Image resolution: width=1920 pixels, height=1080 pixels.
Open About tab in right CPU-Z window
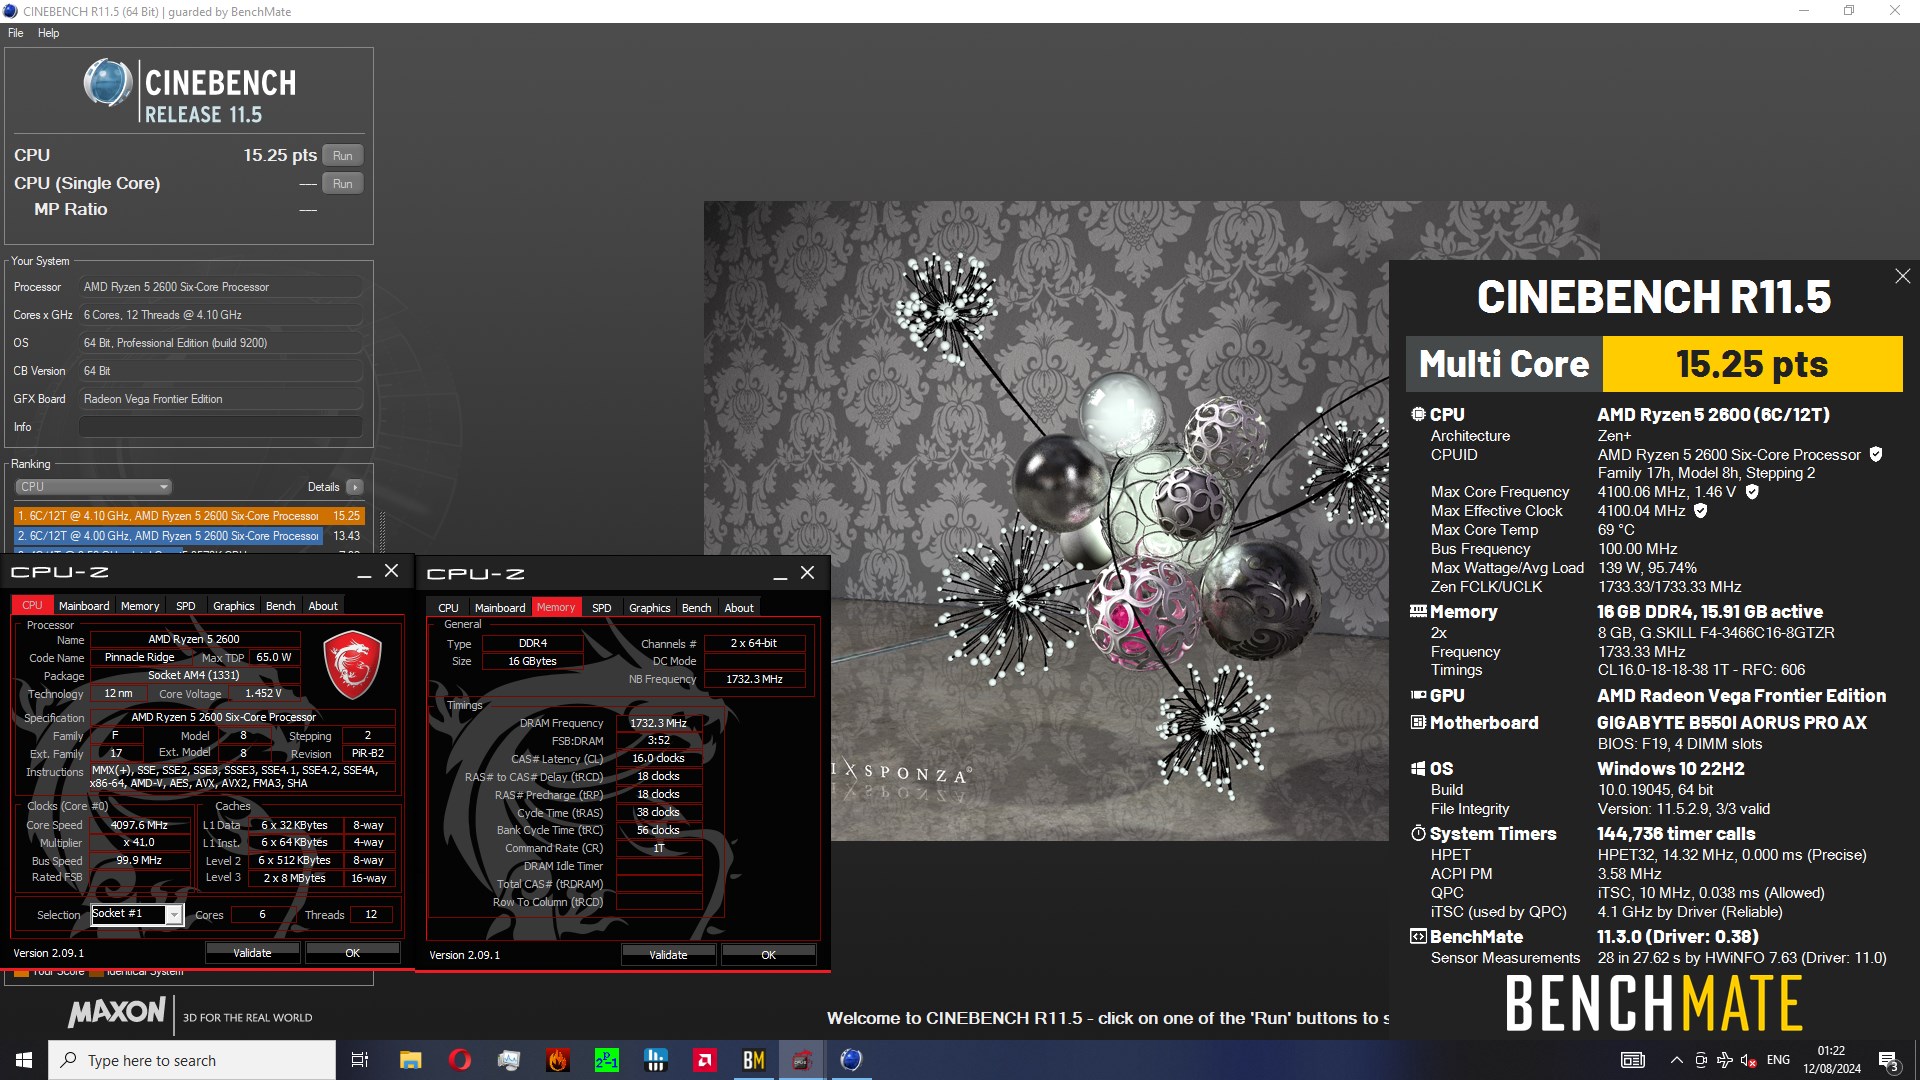click(739, 608)
